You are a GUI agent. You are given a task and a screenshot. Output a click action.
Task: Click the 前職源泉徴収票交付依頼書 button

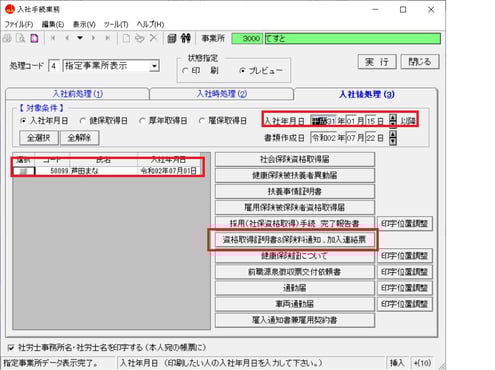pyautogui.click(x=295, y=272)
